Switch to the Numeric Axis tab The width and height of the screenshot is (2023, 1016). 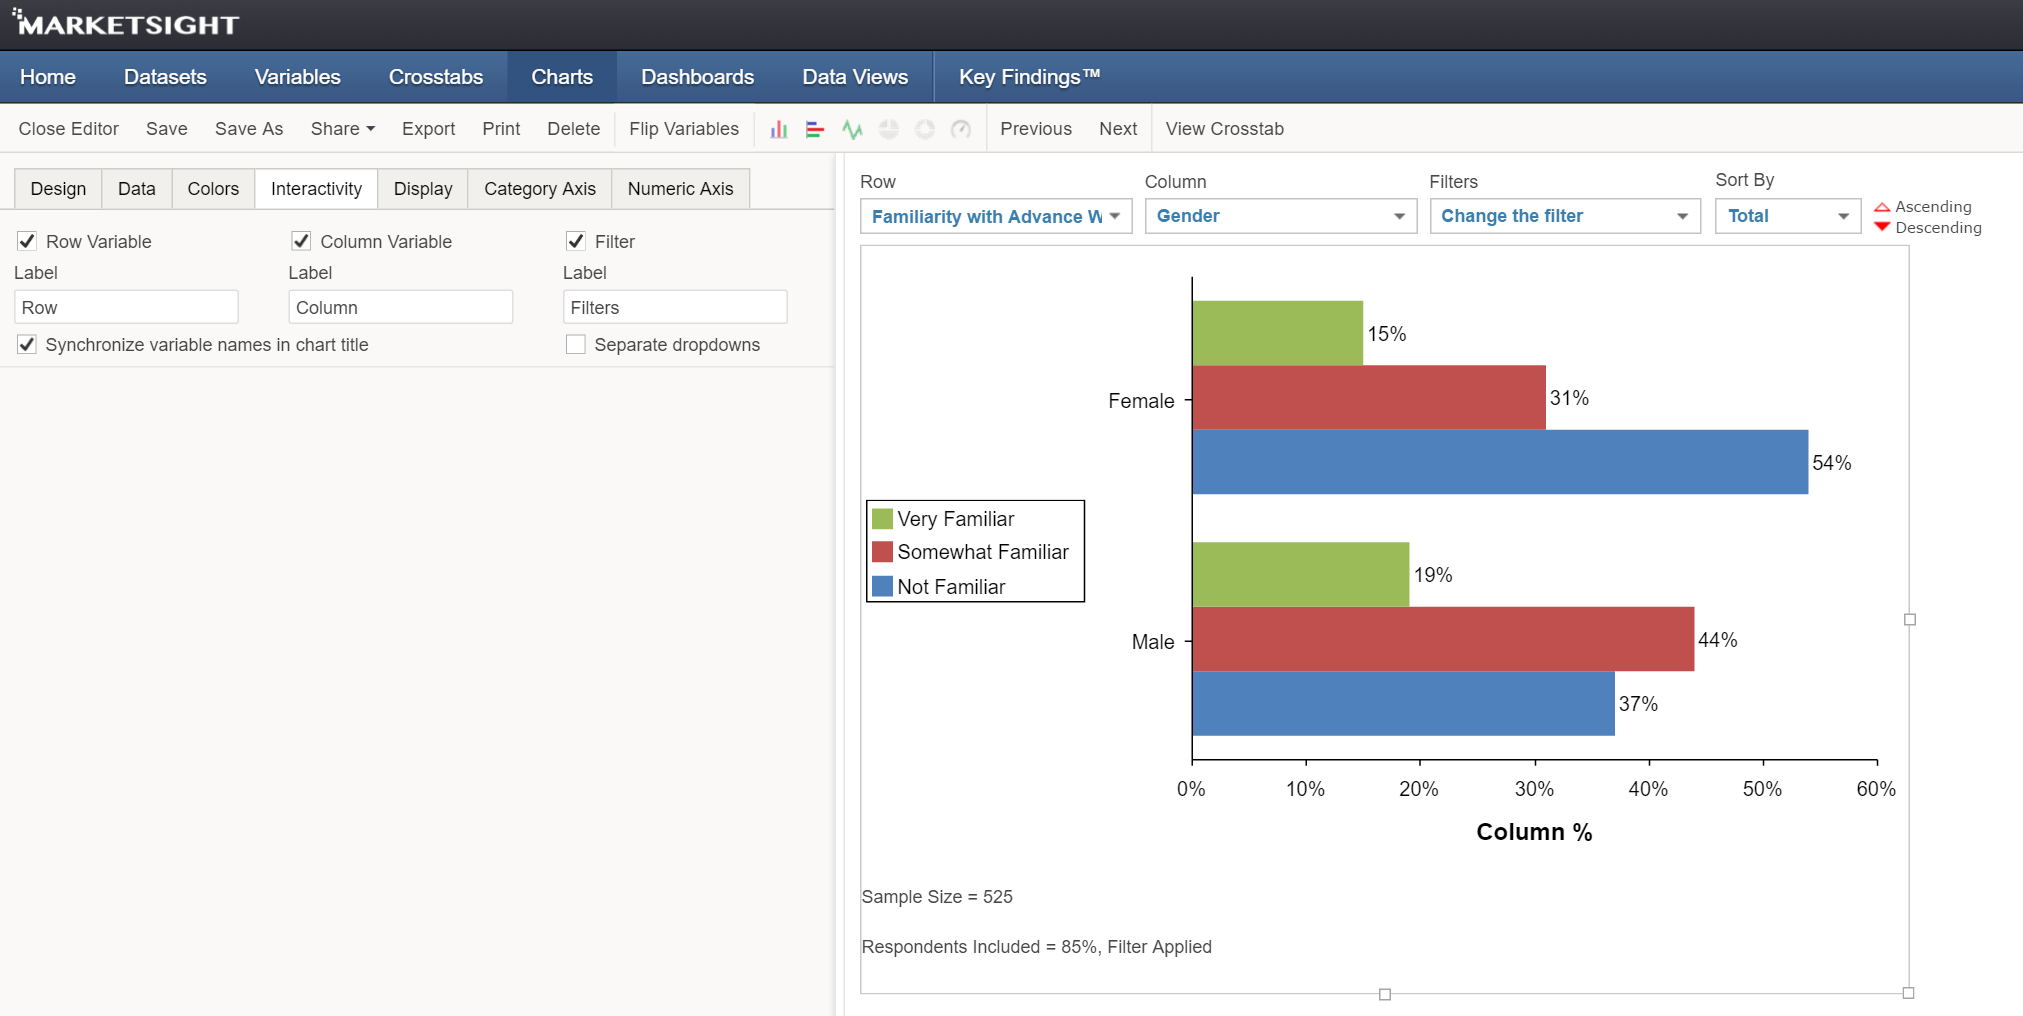(x=680, y=188)
